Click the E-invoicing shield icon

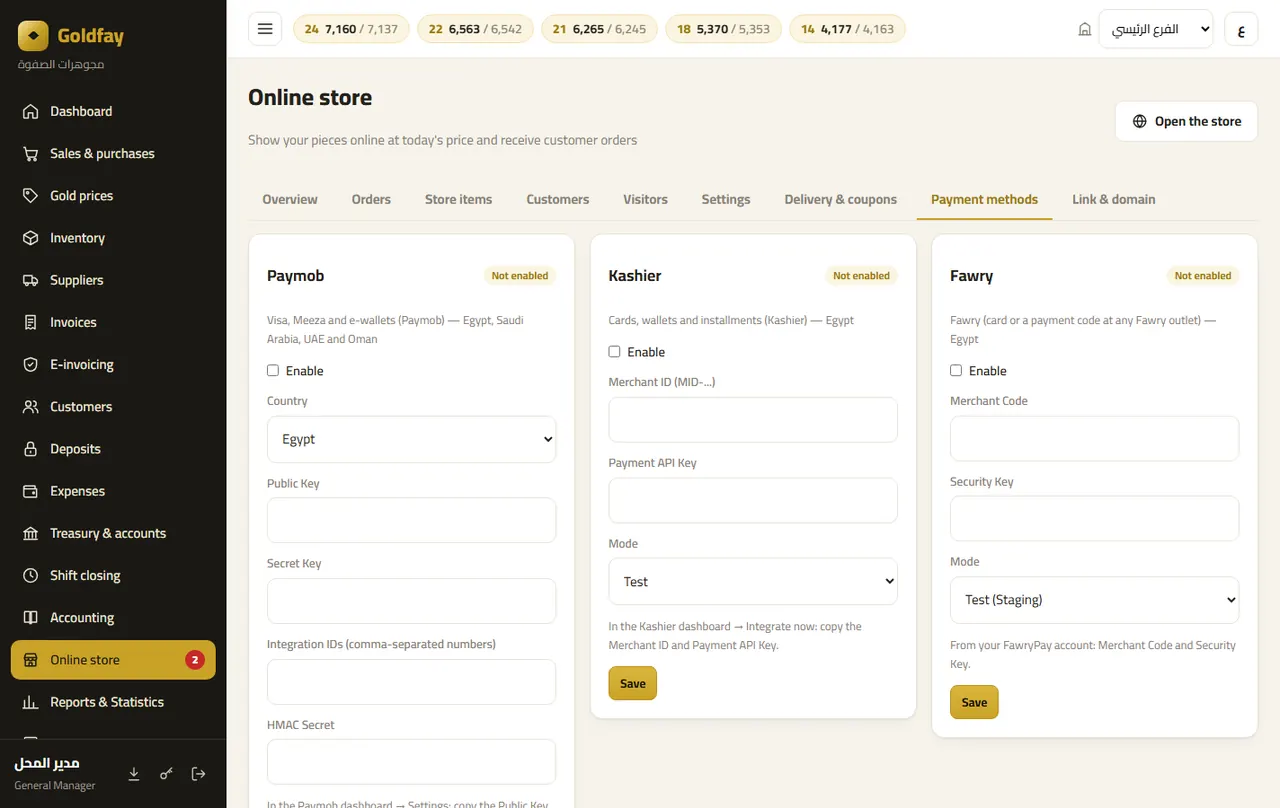click(x=31, y=365)
